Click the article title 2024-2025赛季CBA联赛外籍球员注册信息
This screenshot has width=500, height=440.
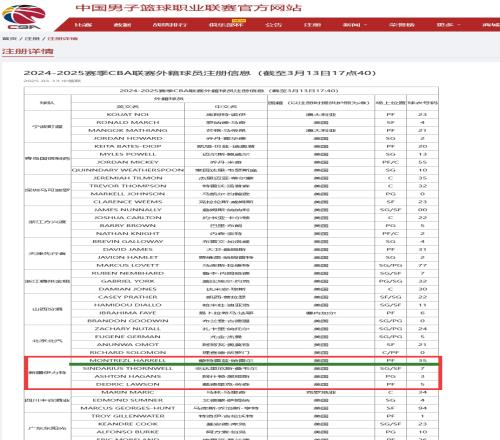click(200, 73)
